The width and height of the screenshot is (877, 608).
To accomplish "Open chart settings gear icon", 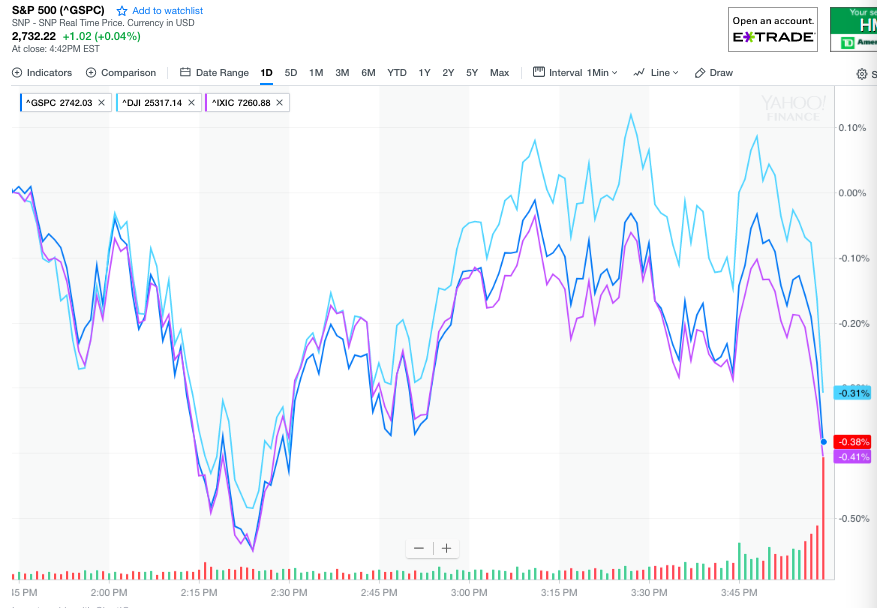I will pyautogui.click(x=862, y=74).
